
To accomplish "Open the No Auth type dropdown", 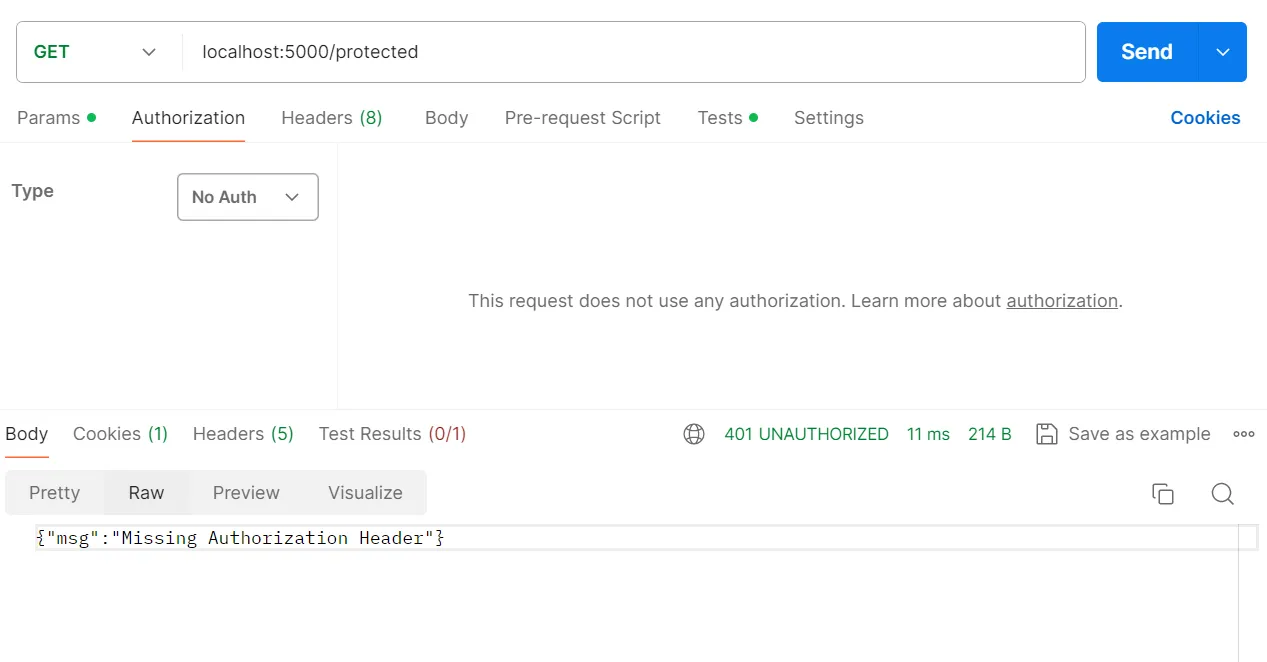I will [x=247, y=197].
